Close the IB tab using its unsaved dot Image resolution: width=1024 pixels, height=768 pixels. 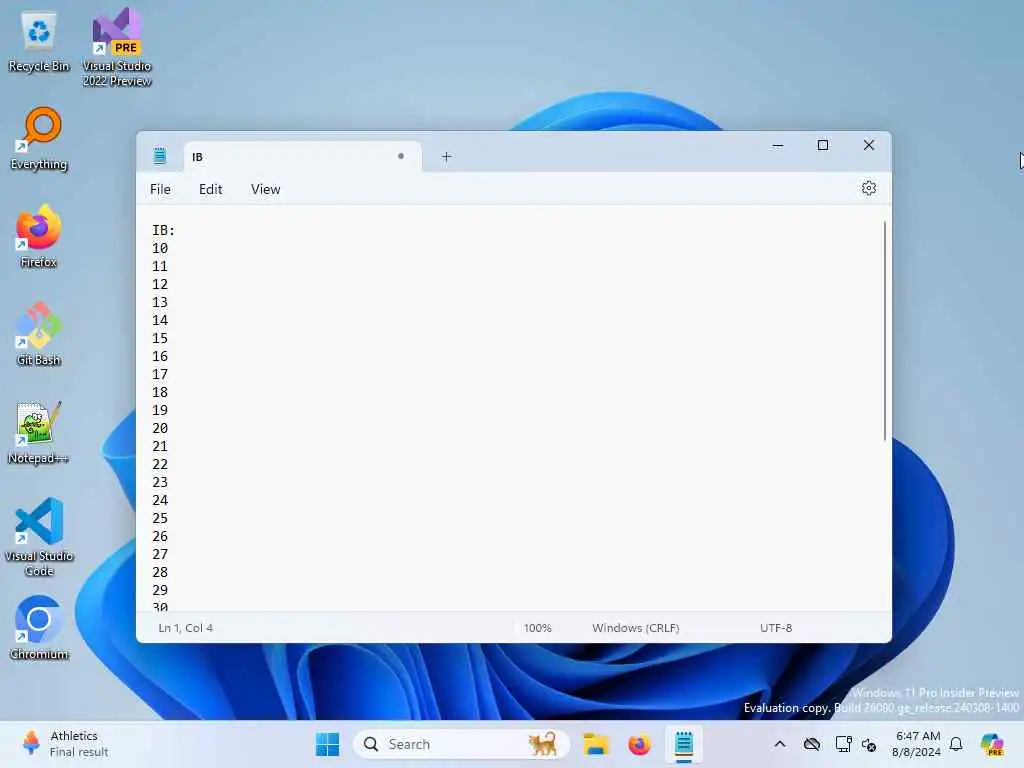click(x=400, y=156)
